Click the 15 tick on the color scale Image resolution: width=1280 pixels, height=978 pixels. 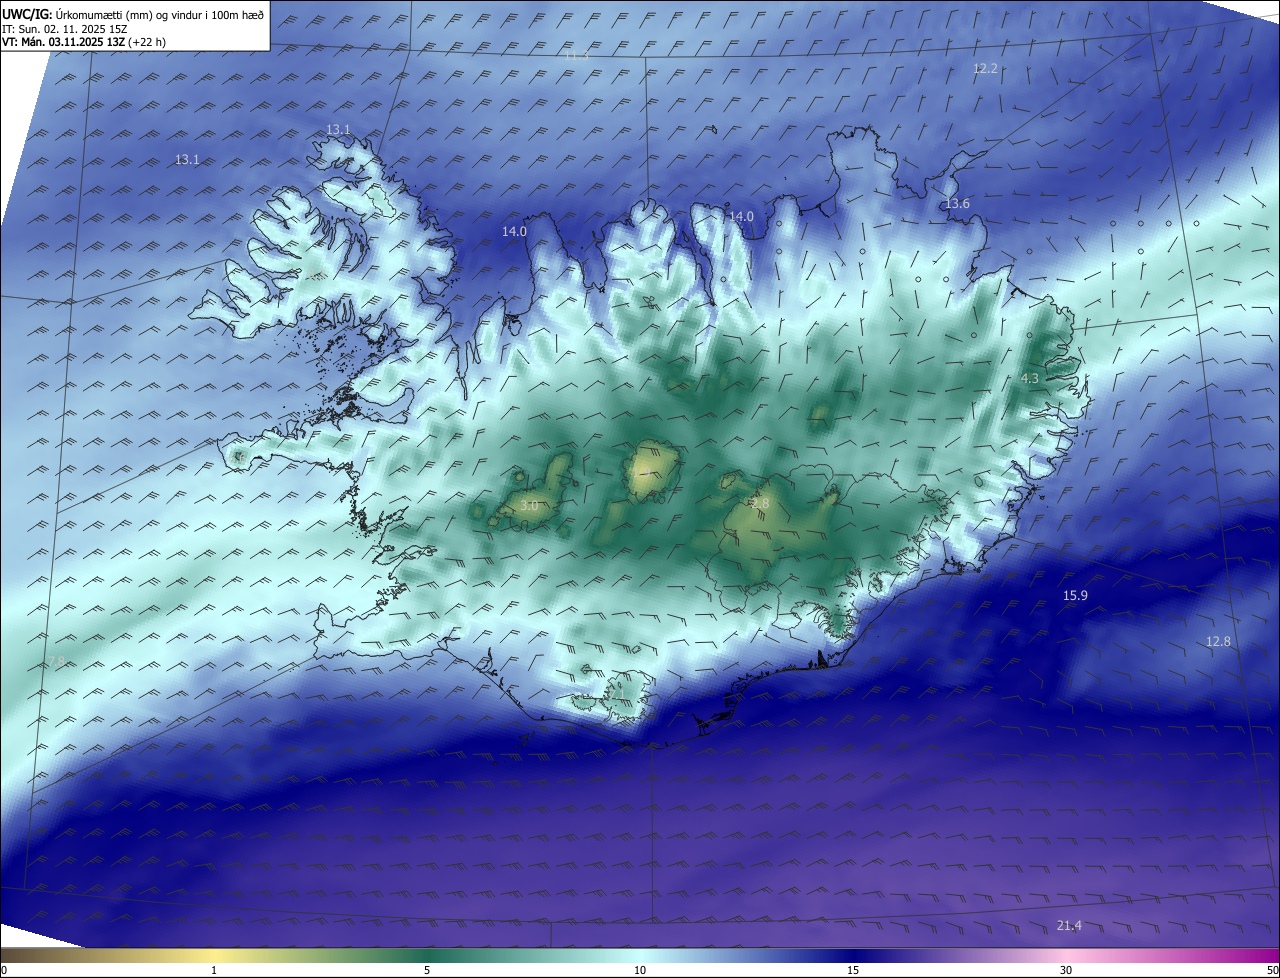click(853, 970)
